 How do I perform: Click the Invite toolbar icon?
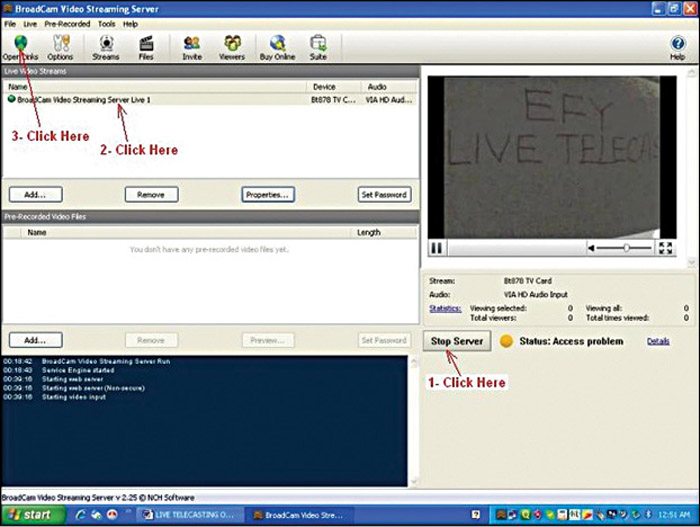pyautogui.click(x=192, y=46)
